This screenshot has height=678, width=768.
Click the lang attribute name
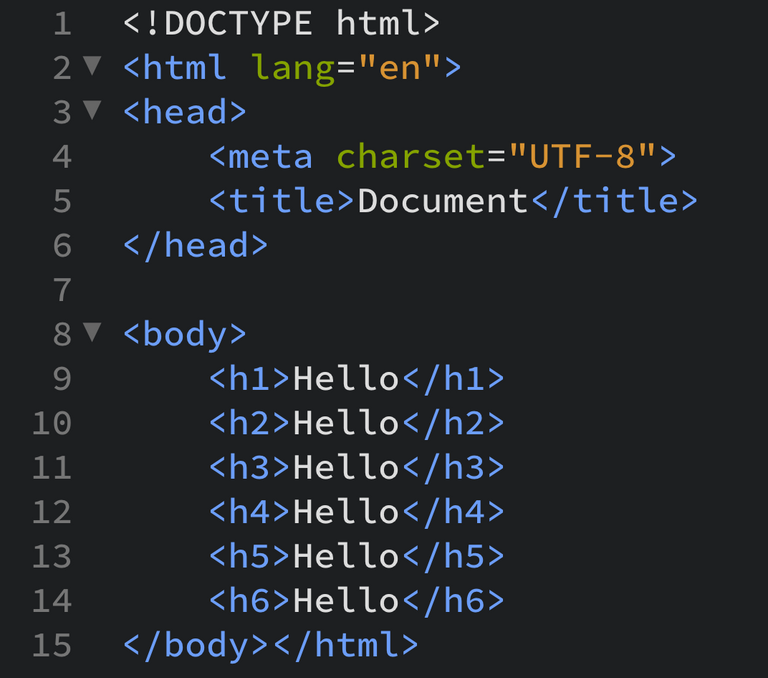pyautogui.click(x=294, y=68)
